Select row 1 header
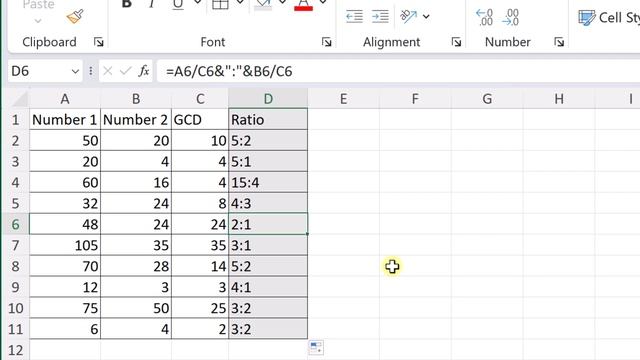 pos(16,120)
